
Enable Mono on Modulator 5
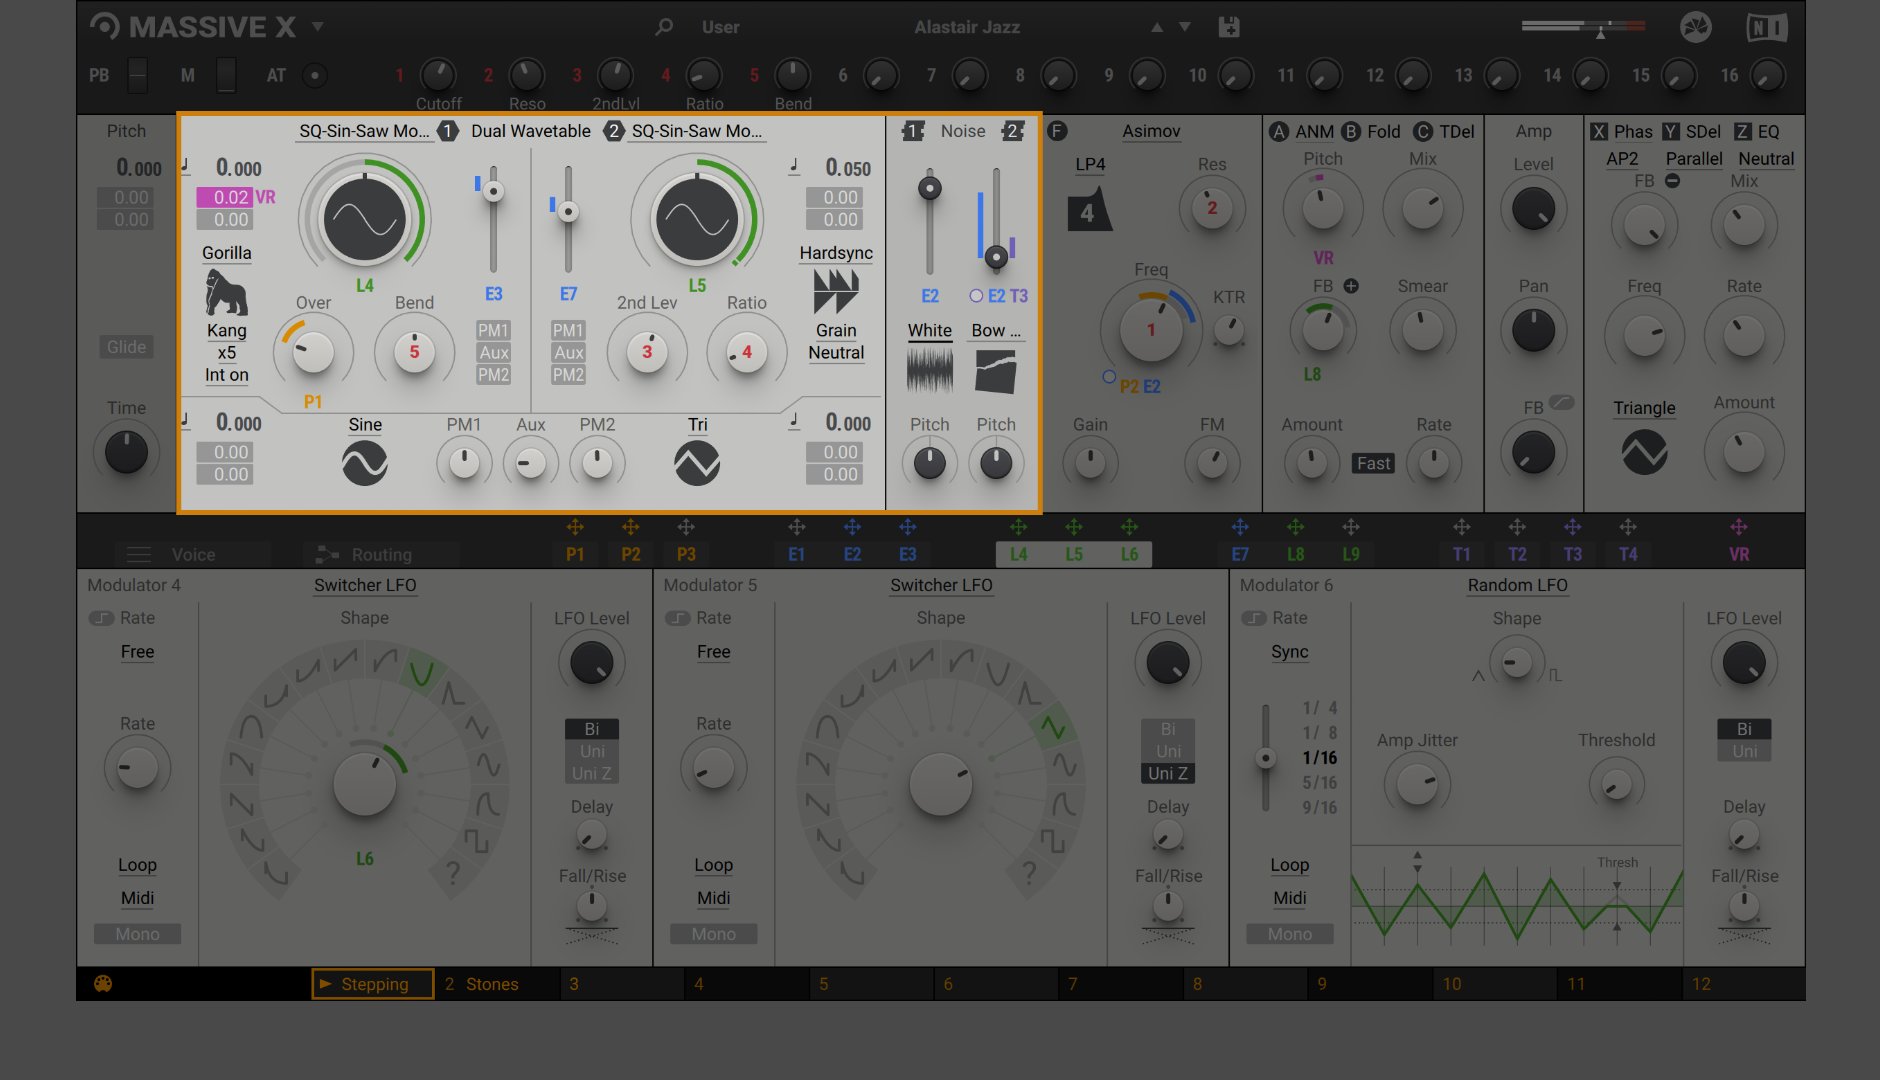713,934
